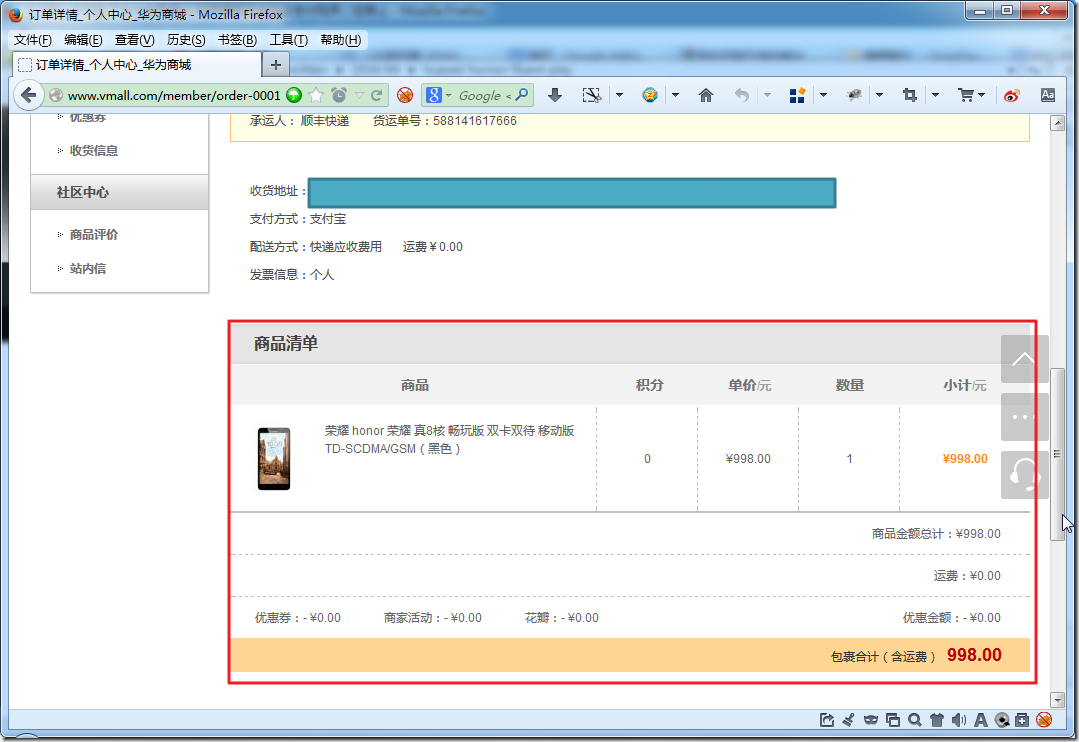Open the address bar history dropdown arrow

(x=359, y=95)
